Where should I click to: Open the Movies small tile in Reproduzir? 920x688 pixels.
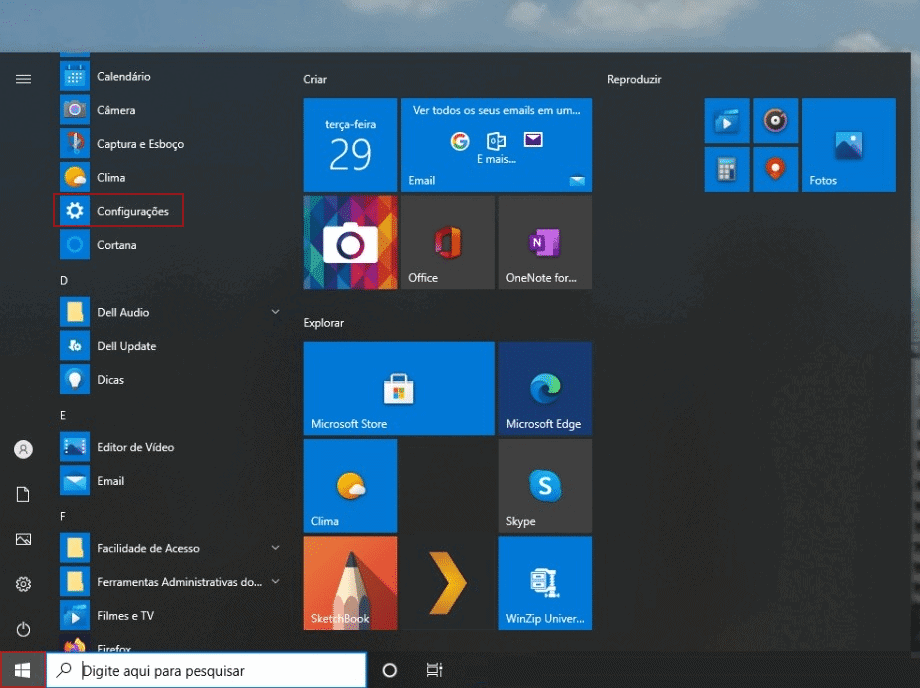pos(727,121)
